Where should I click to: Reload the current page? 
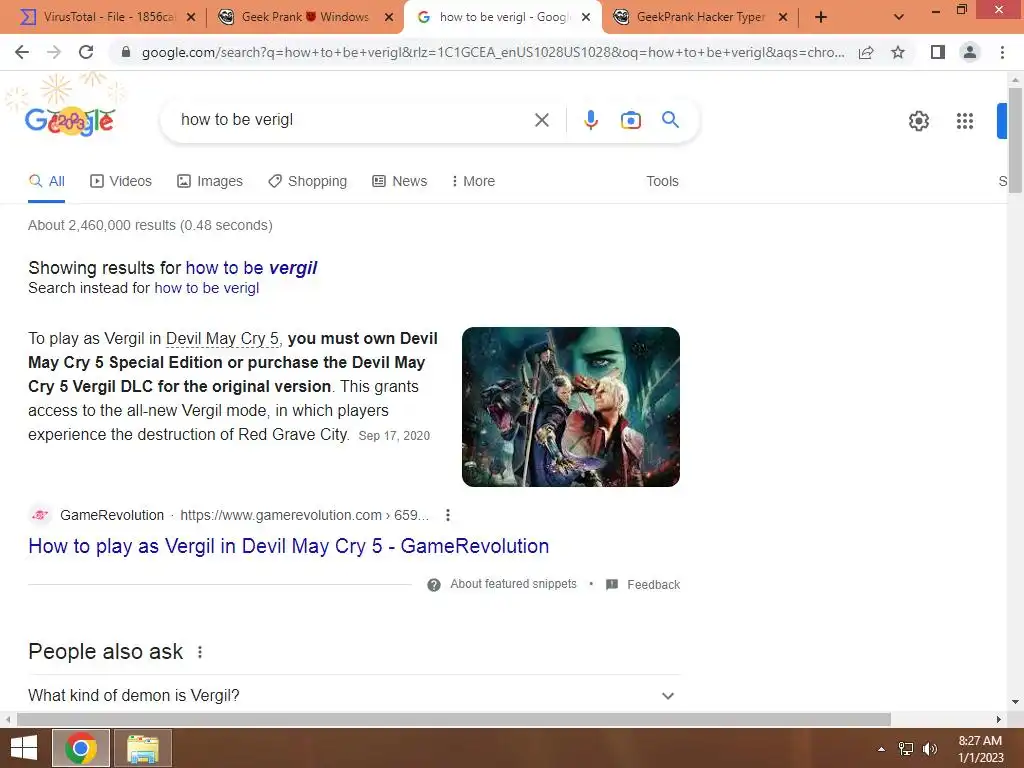tap(86, 52)
